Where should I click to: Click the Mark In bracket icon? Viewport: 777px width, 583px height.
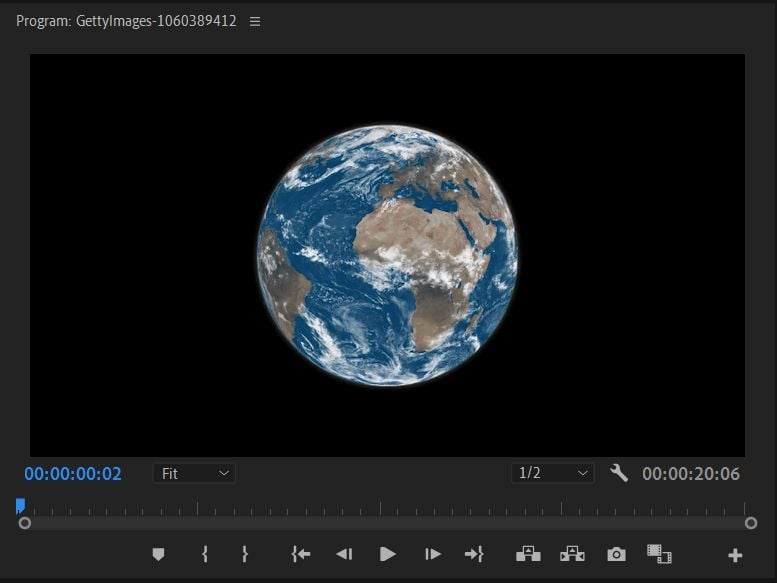click(205, 554)
